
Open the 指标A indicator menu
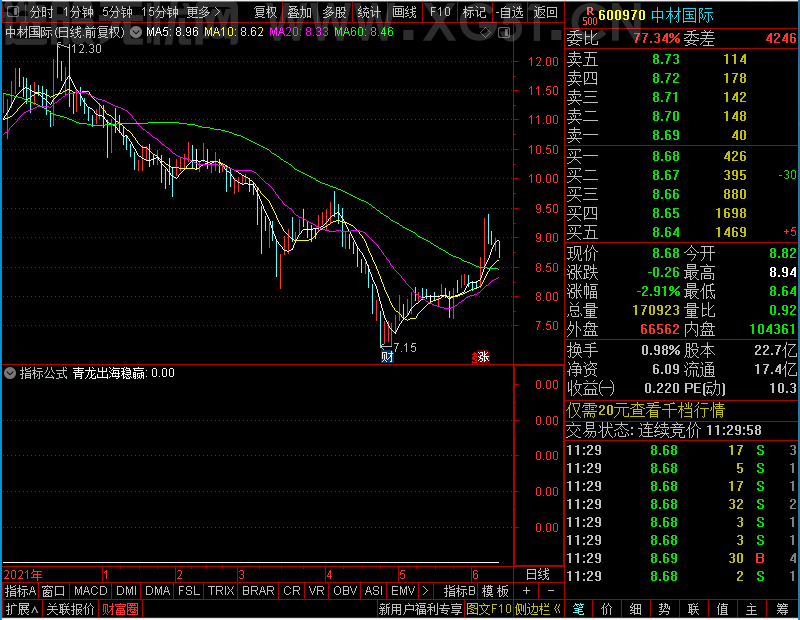[x=20, y=591]
